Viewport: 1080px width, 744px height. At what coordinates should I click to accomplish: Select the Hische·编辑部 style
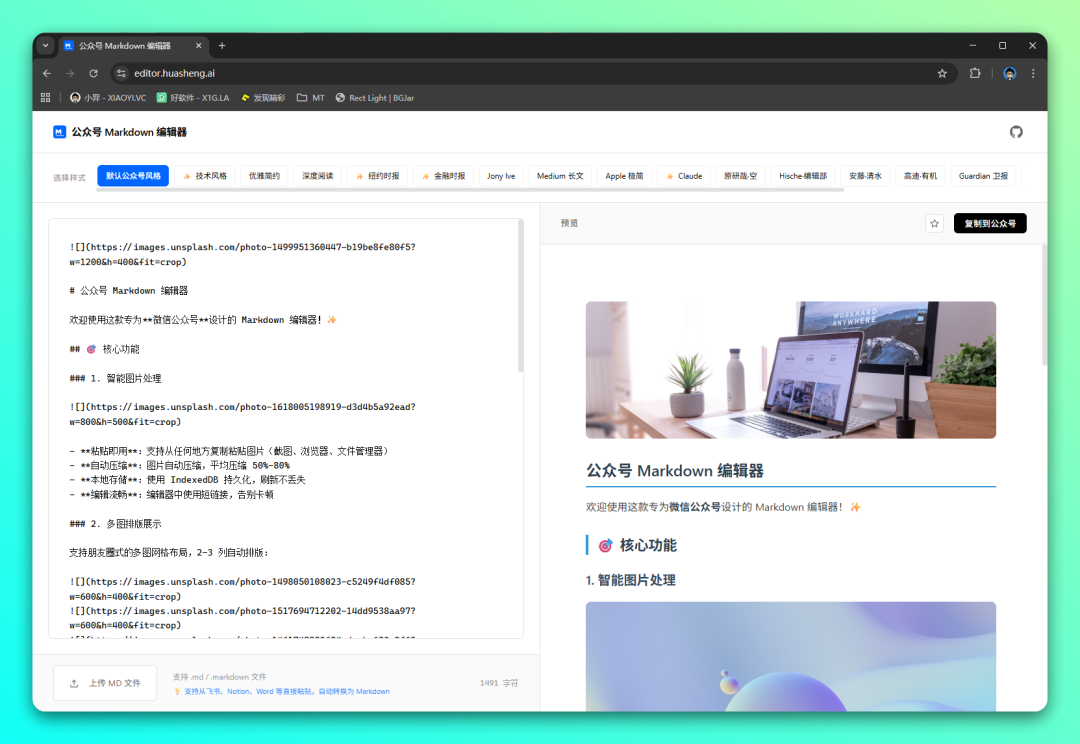pos(803,176)
